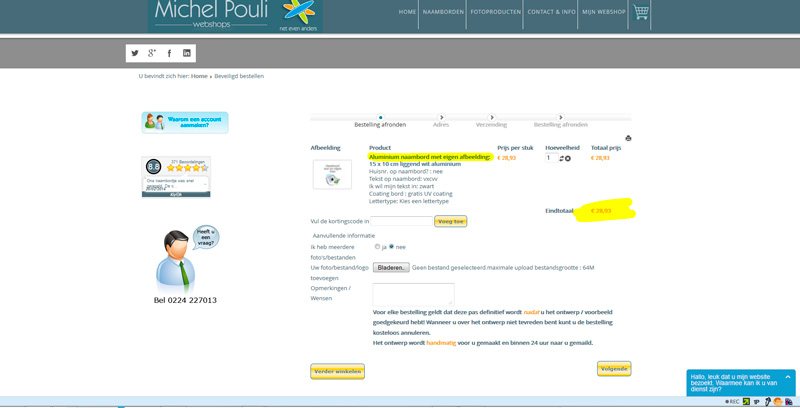Click the Opmerkingen / Wensen text area
This screenshot has height=408, width=800.
click(413, 295)
